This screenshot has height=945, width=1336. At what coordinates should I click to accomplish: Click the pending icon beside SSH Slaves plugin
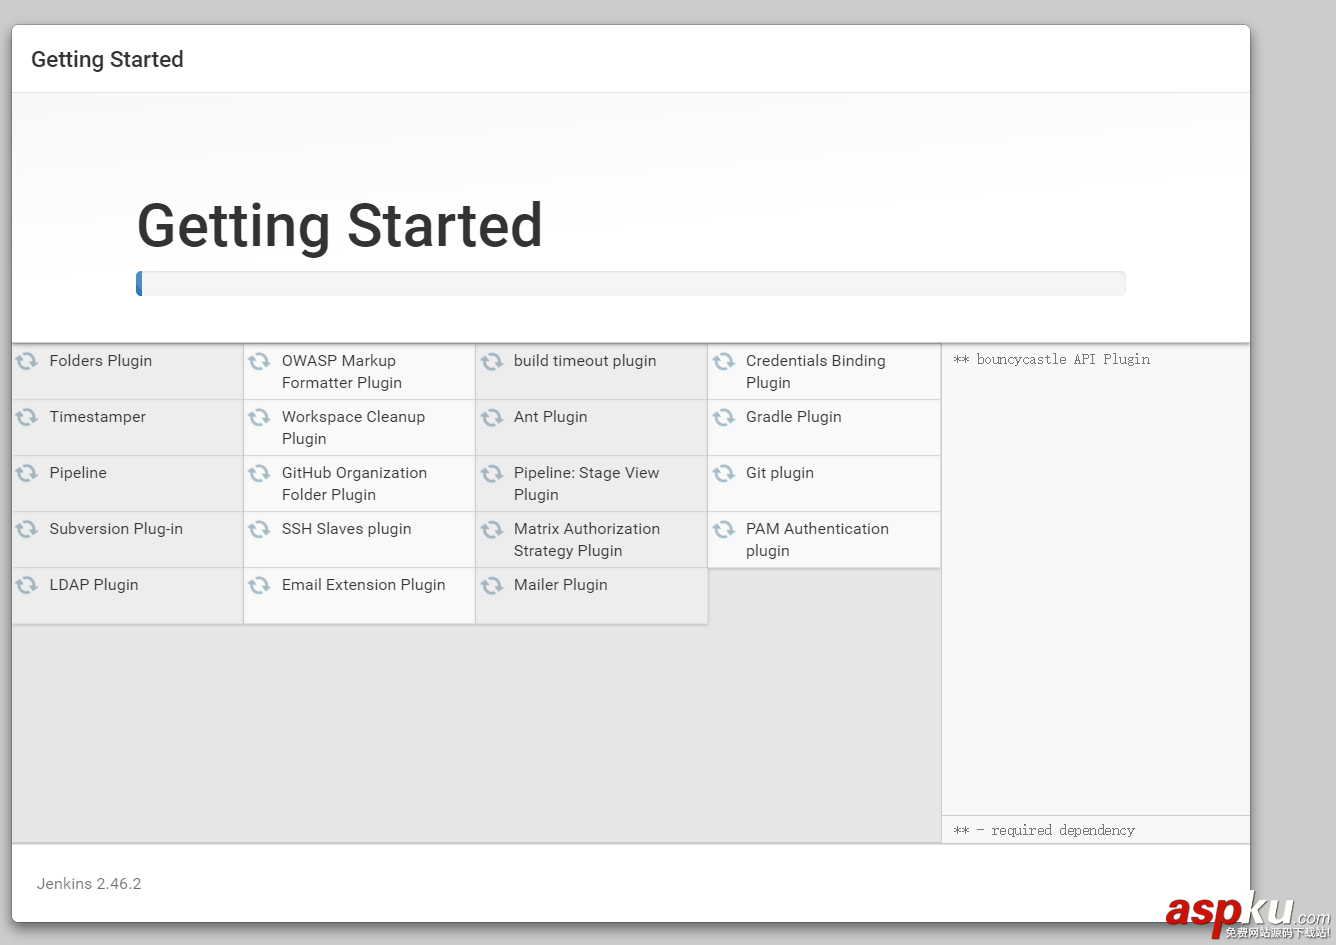[x=260, y=529]
